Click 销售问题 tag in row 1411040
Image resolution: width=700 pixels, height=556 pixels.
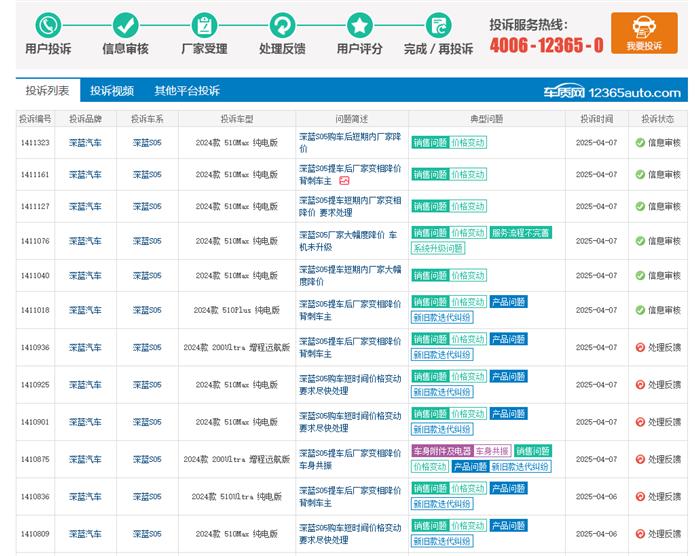pos(430,276)
